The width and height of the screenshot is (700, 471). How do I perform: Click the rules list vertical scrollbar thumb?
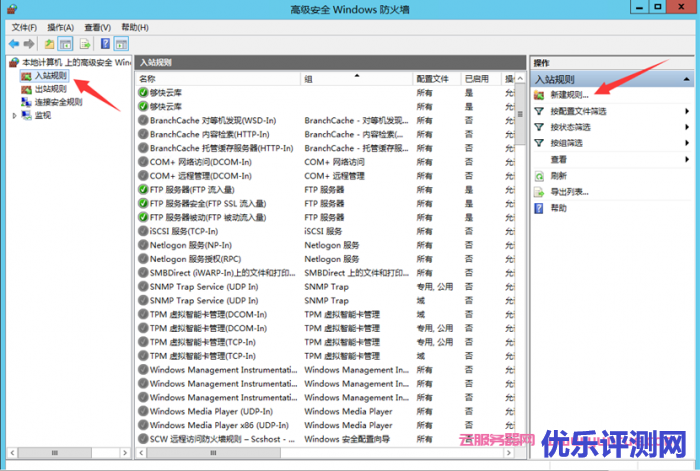520,114
